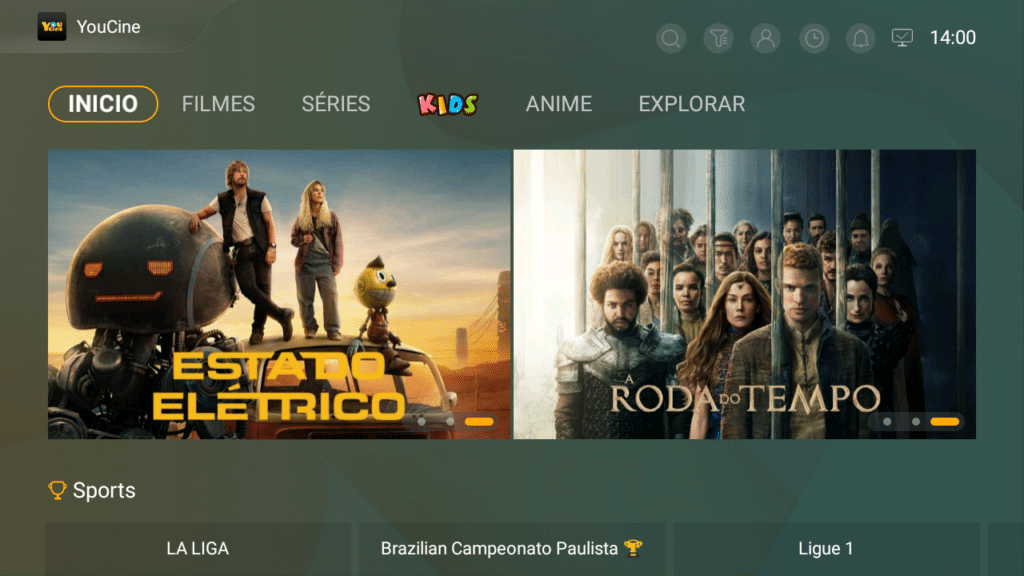Select Brazilian Campeonato Paulista category
The image size is (1024, 576).
point(512,549)
